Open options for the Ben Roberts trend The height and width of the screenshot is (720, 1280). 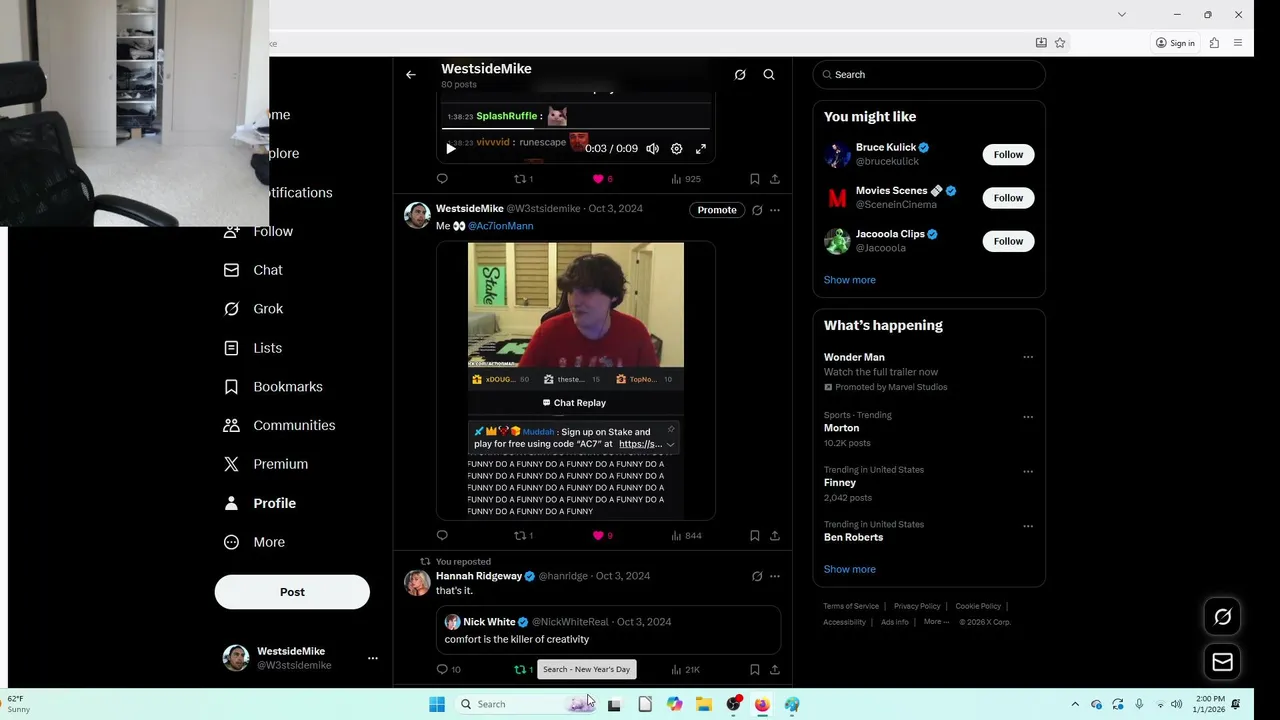1028,526
